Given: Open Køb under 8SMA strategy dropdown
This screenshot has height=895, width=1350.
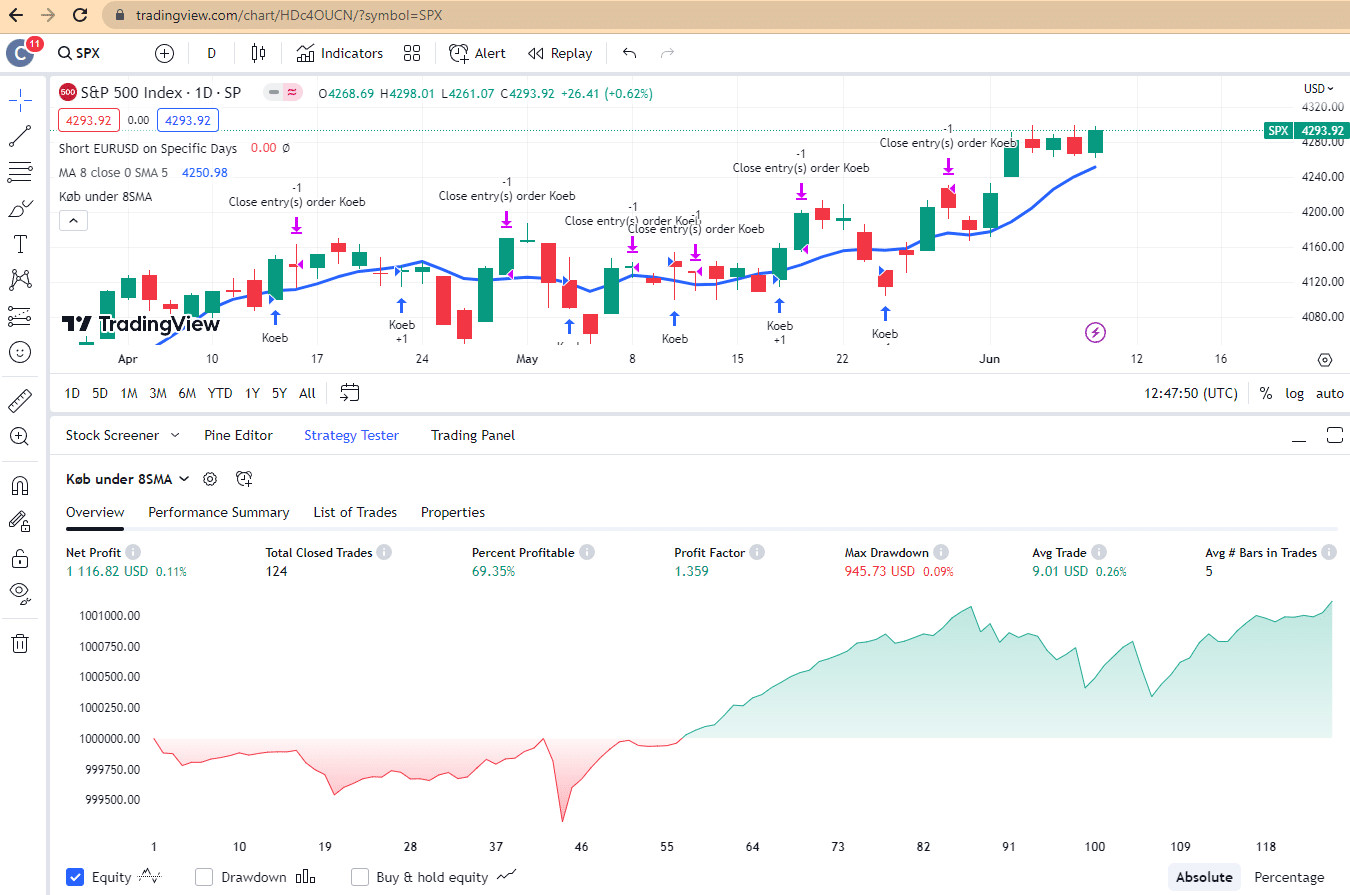Looking at the screenshot, I should coord(128,479).
